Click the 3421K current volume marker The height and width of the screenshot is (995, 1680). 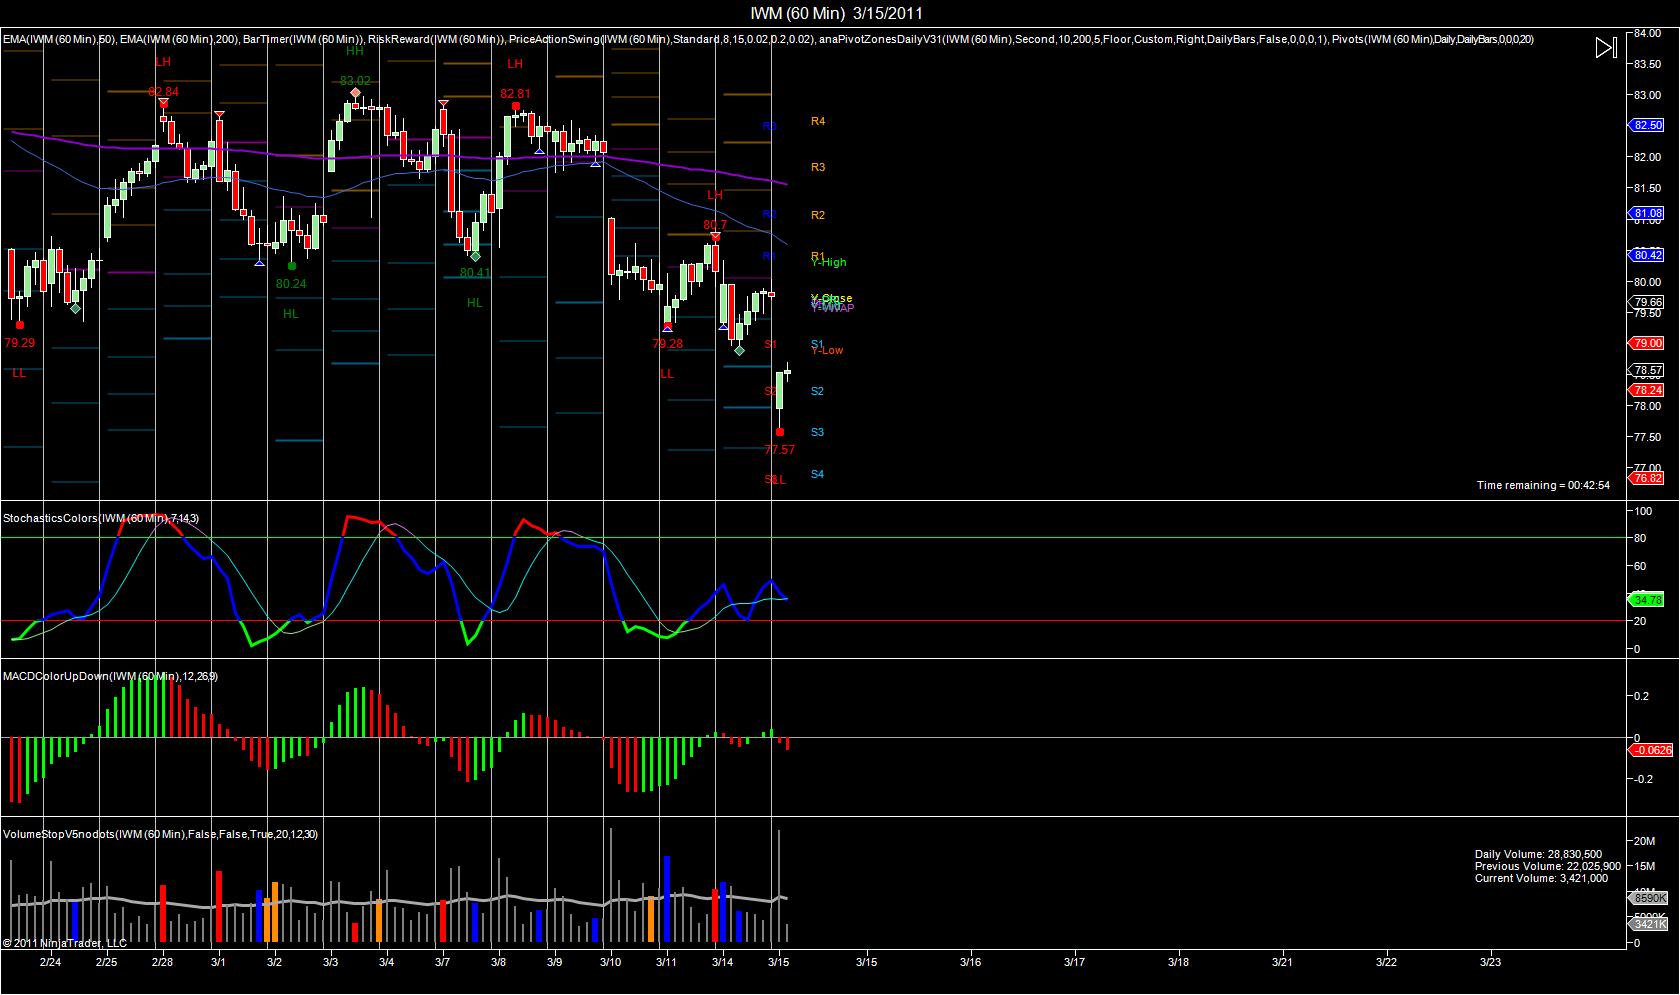coord(1648,924)
